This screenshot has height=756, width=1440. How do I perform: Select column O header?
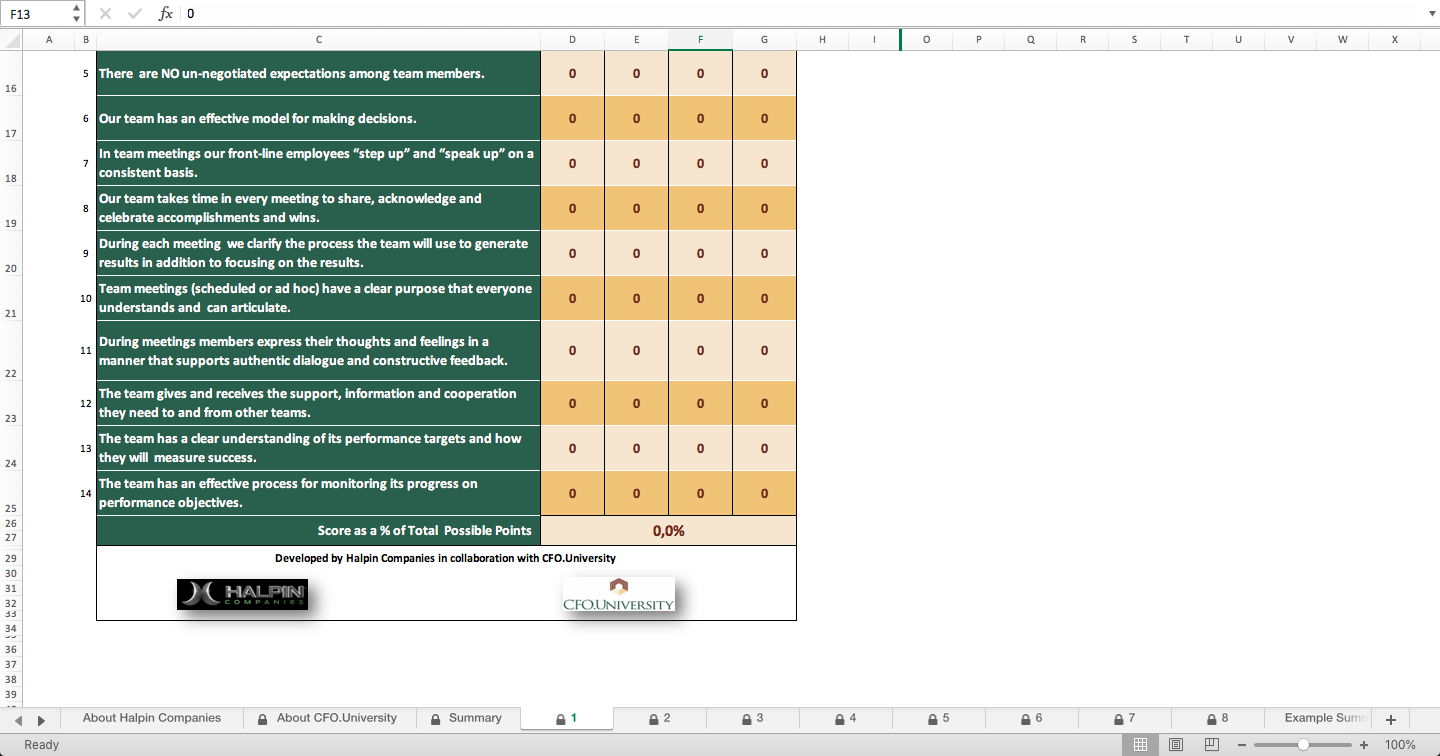[x=926, y=39]
